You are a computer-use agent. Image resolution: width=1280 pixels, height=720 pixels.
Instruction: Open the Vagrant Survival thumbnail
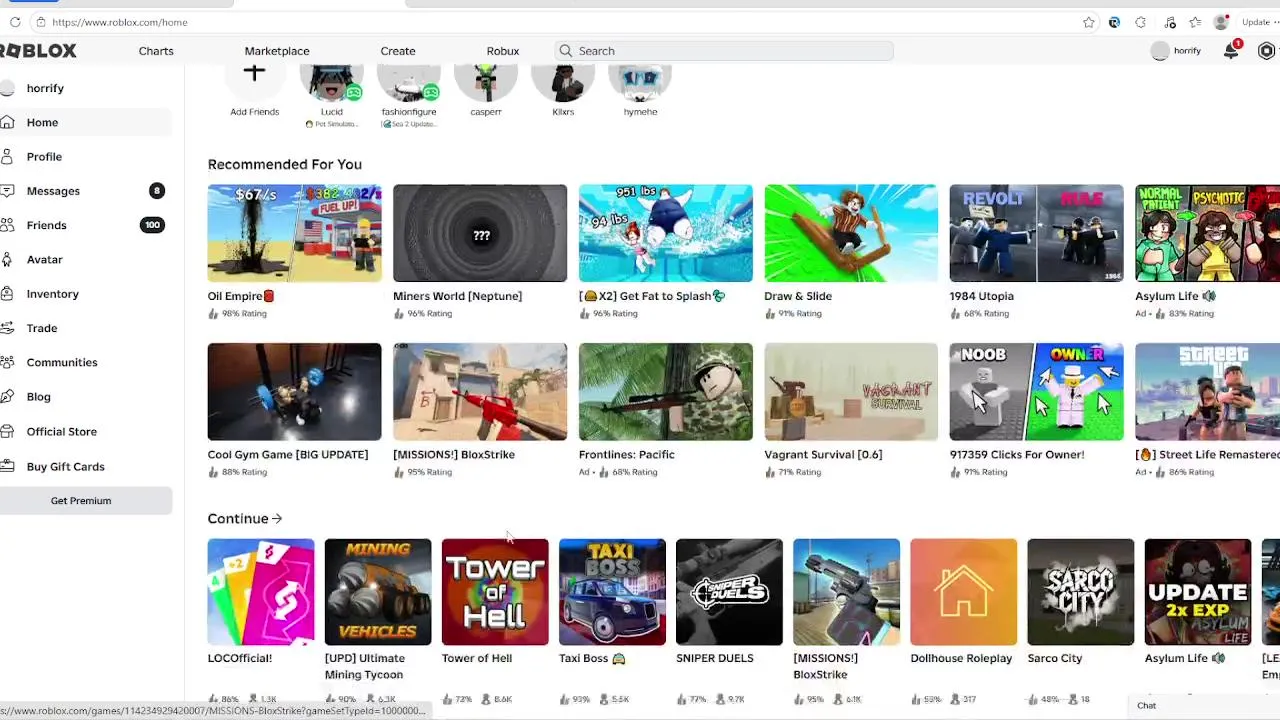click(x=851, y=392)
